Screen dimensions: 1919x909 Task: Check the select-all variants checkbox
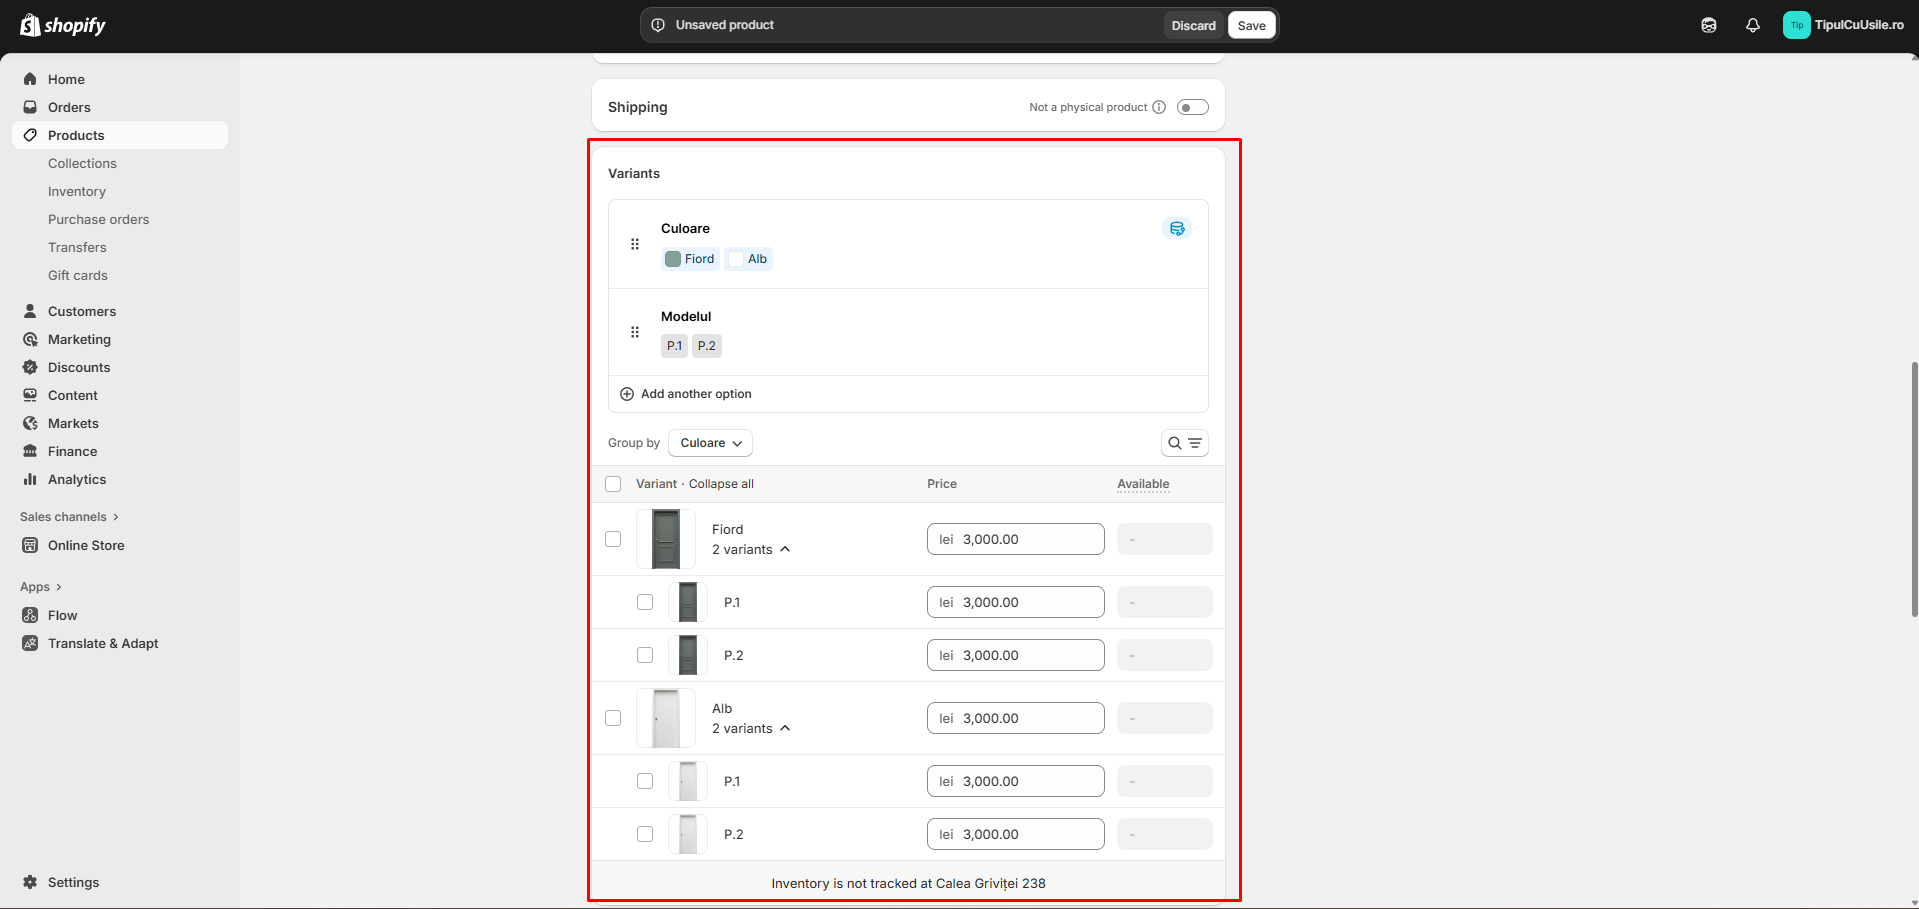tap(613, 484)
